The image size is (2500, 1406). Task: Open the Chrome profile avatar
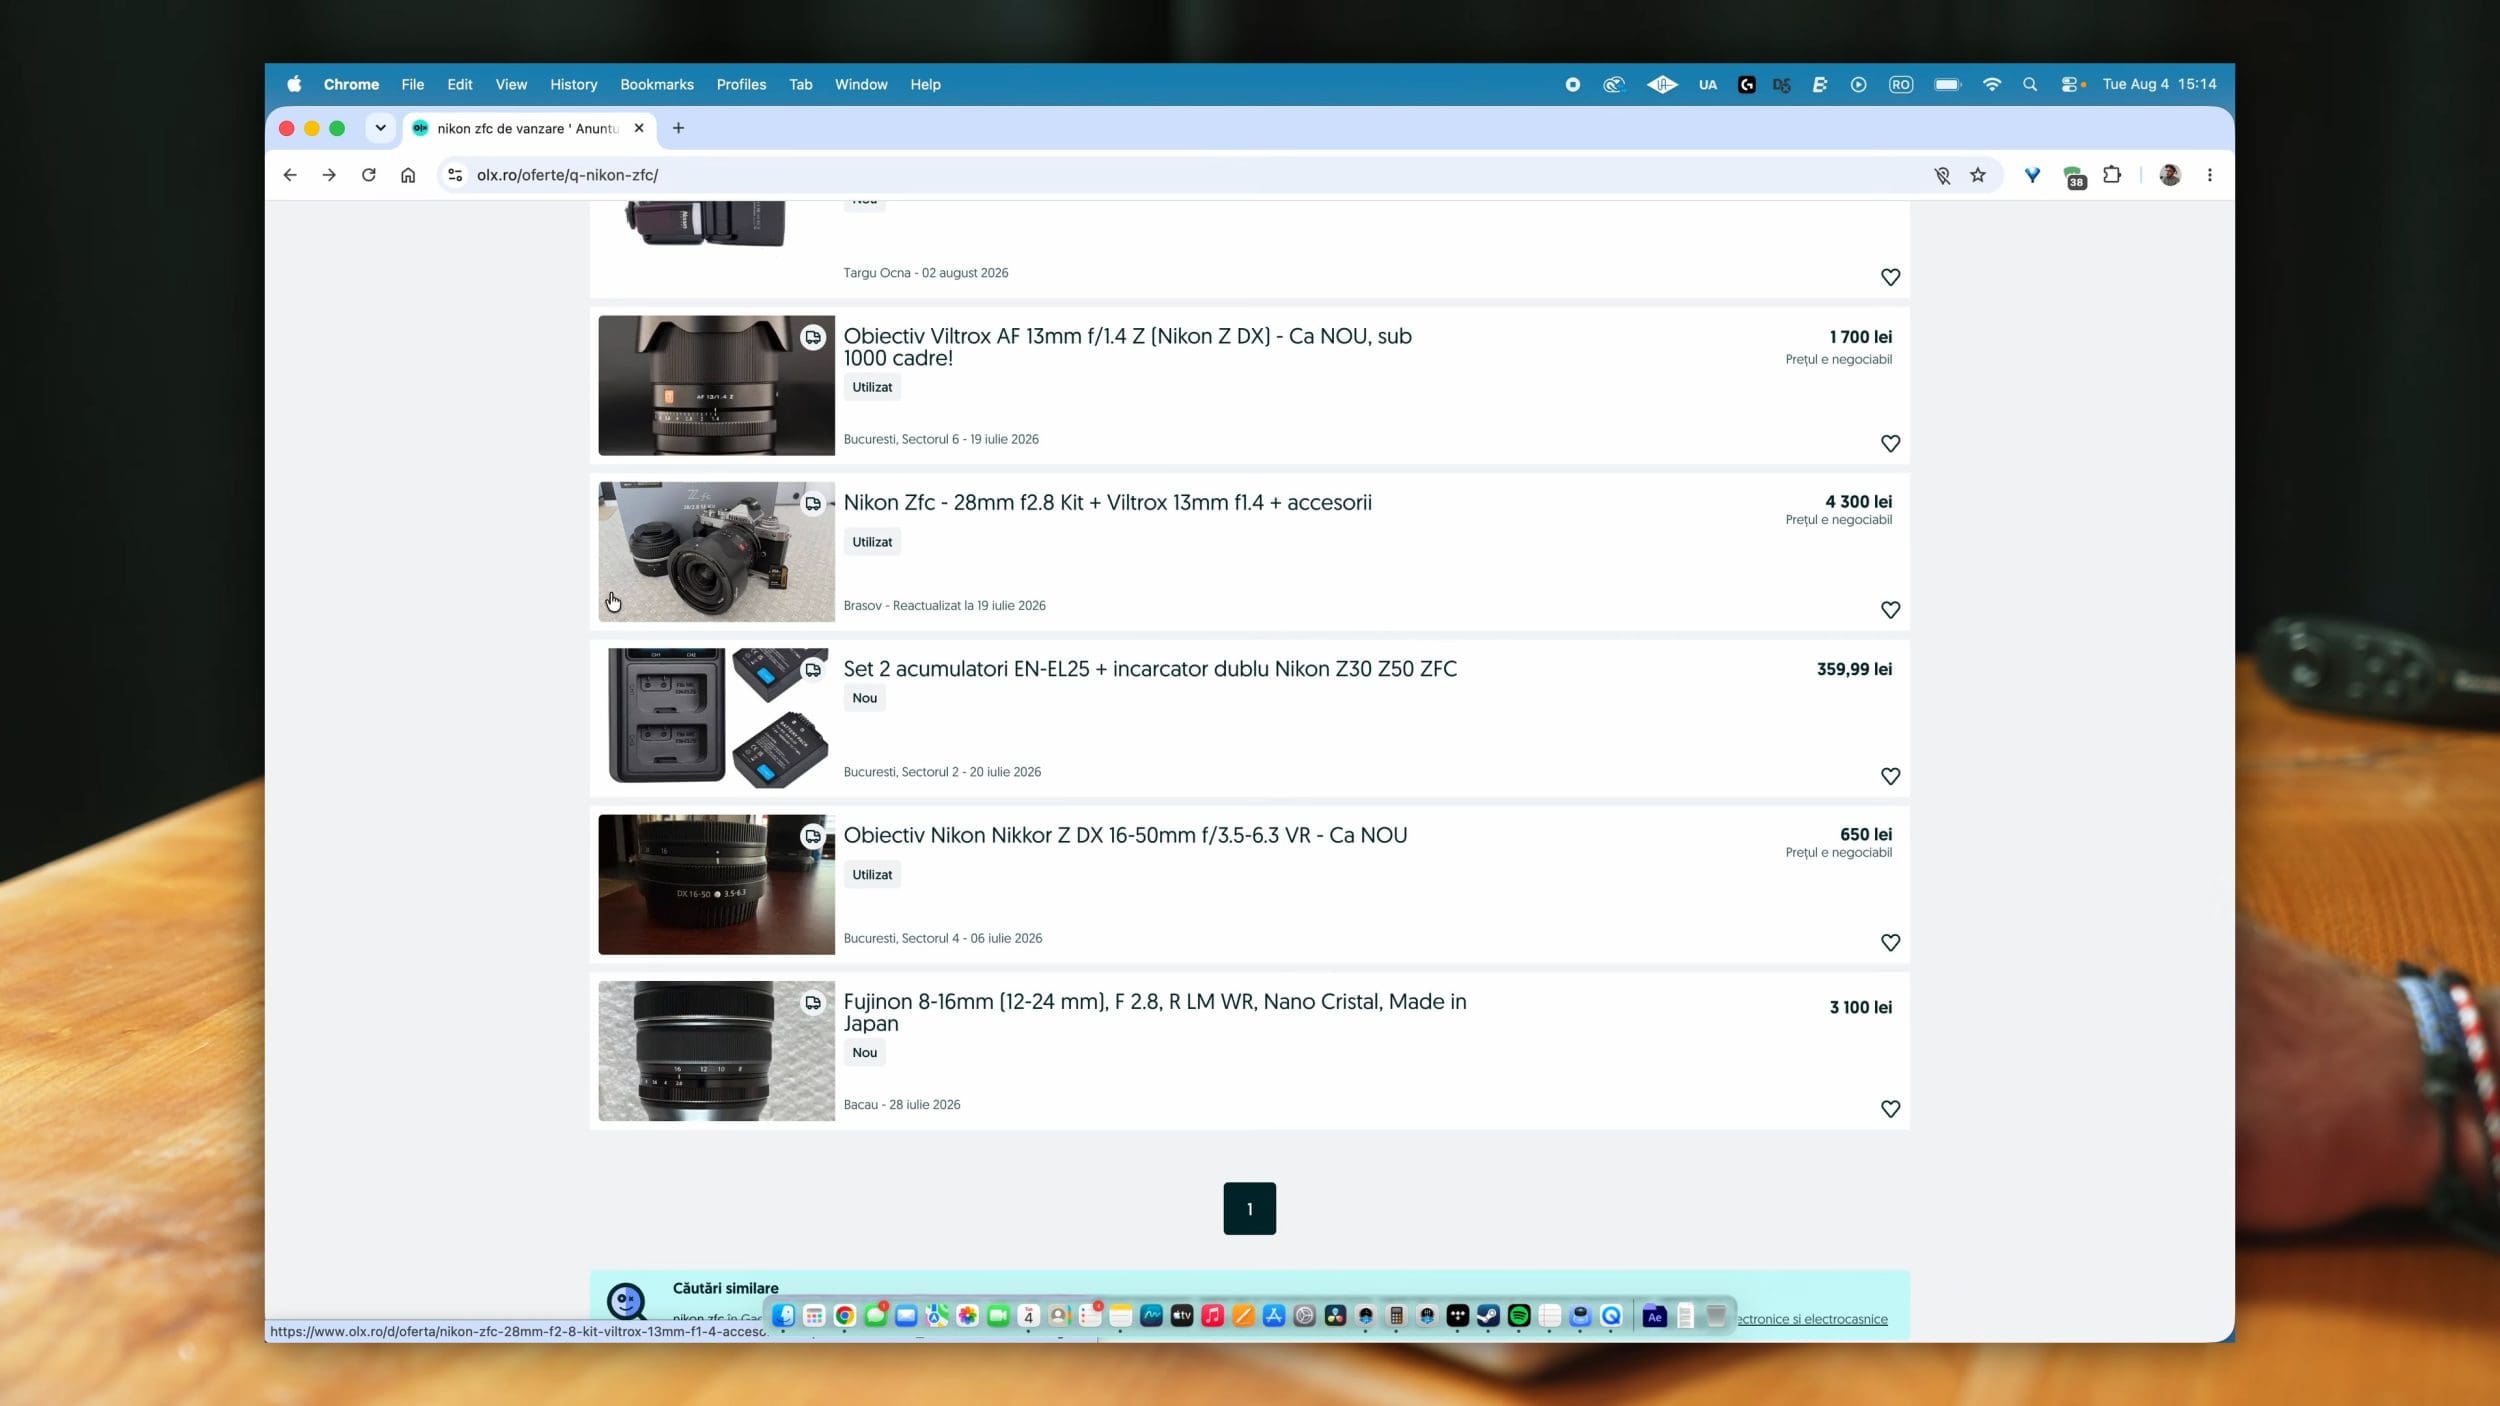(x=2170, y=175)
